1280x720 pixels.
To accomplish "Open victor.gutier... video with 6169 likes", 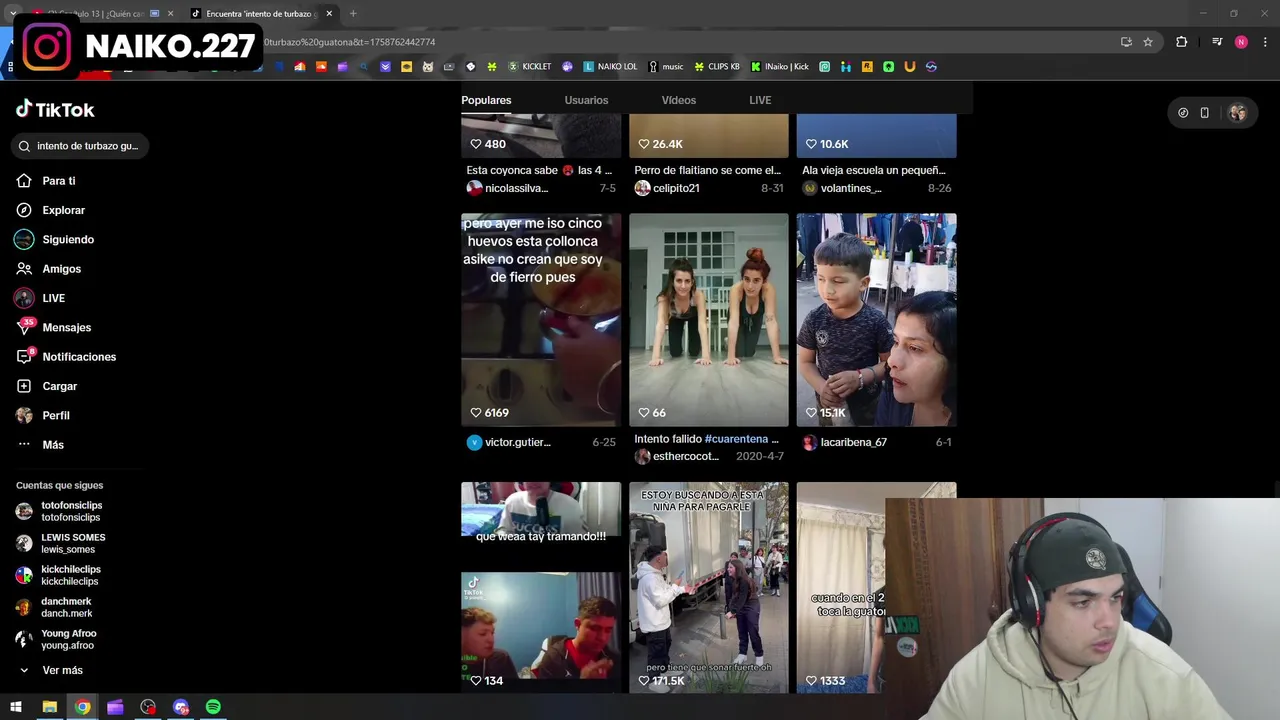I will click(541, 320).
